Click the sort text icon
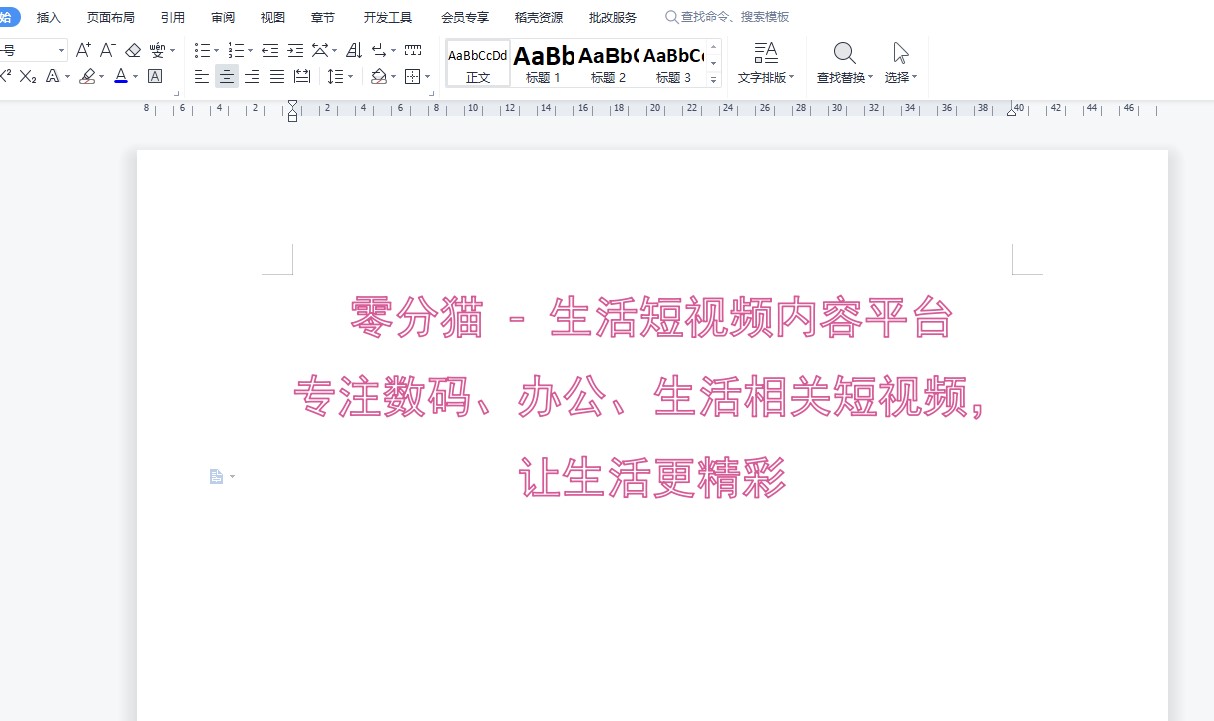1214x721 pixels. tap(353, 50)
